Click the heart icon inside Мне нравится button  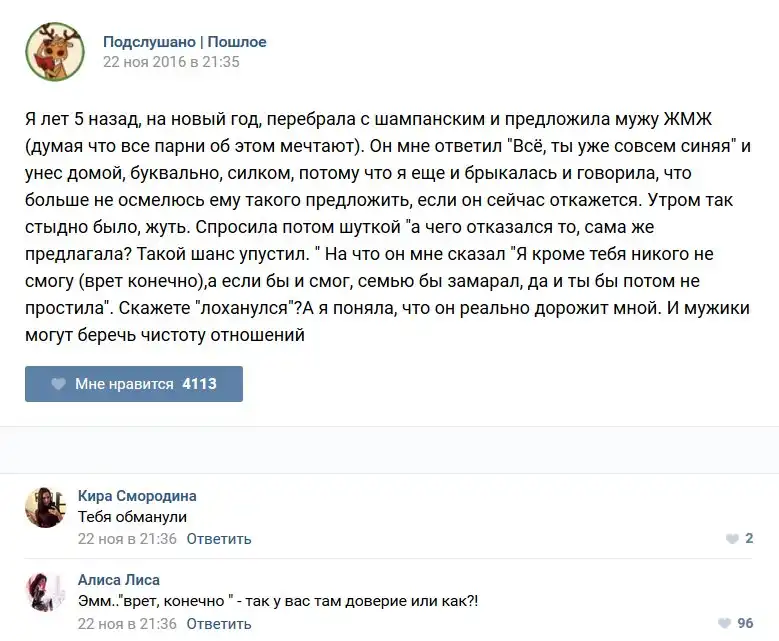(58, 384)
